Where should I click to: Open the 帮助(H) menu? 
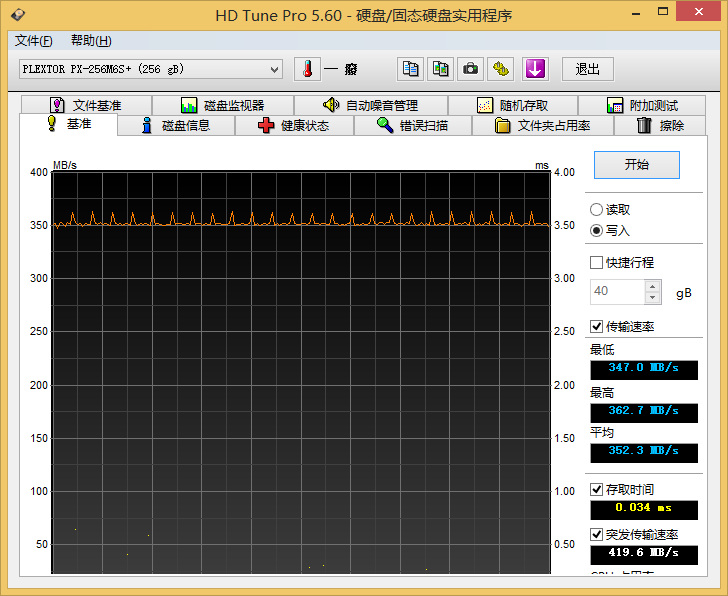(91, 41)
